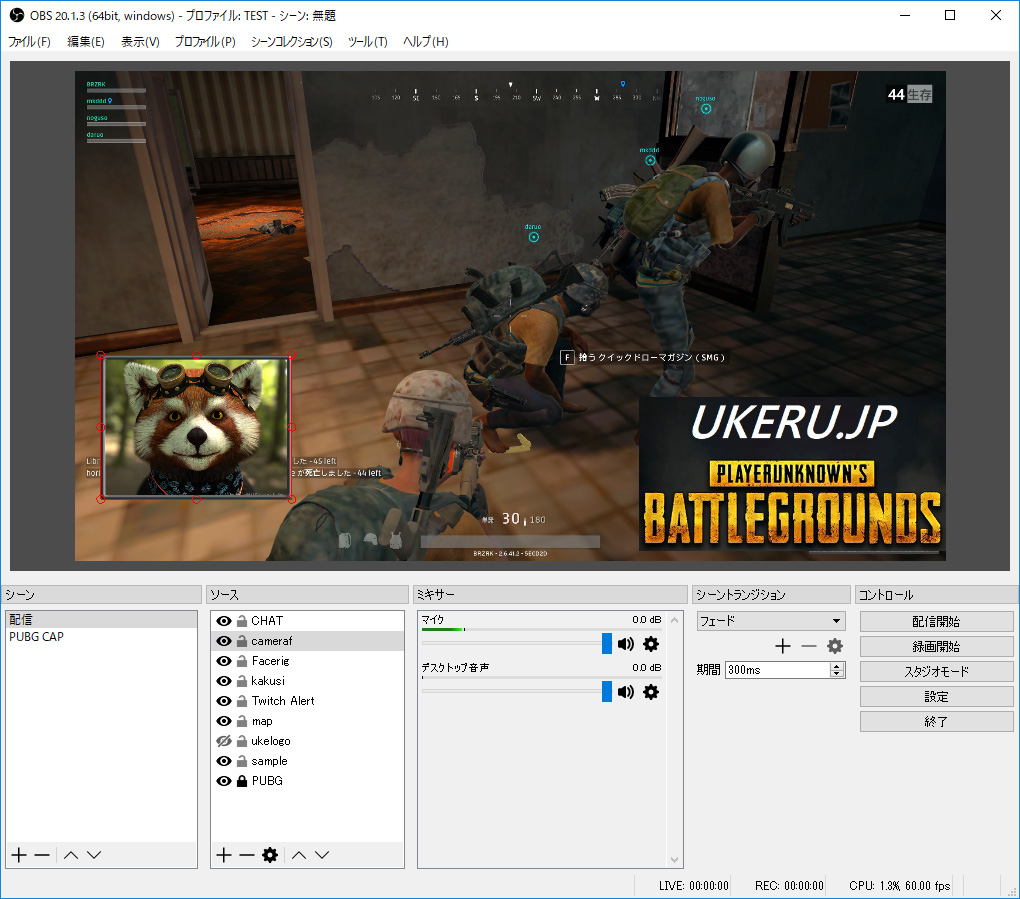Open the フェード transition dropdown
Screen dimensions: 1020x899
[x=771, y=621]
